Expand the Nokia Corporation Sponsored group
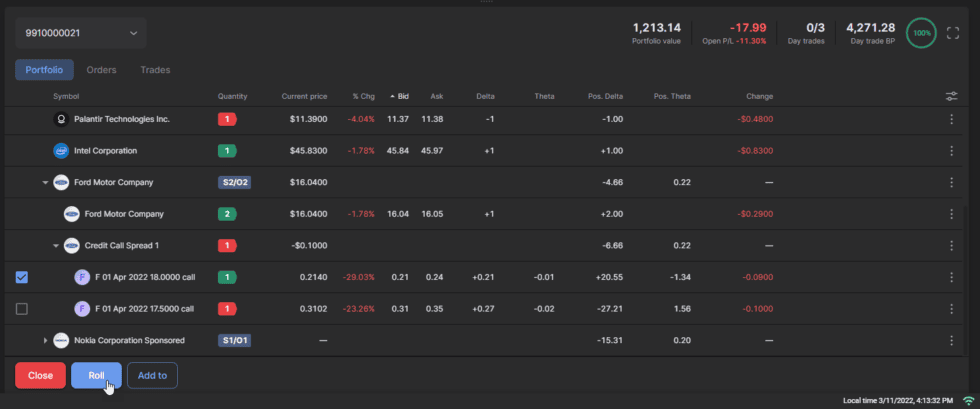The width and height of the screenshot is (980, 409). 45,340
